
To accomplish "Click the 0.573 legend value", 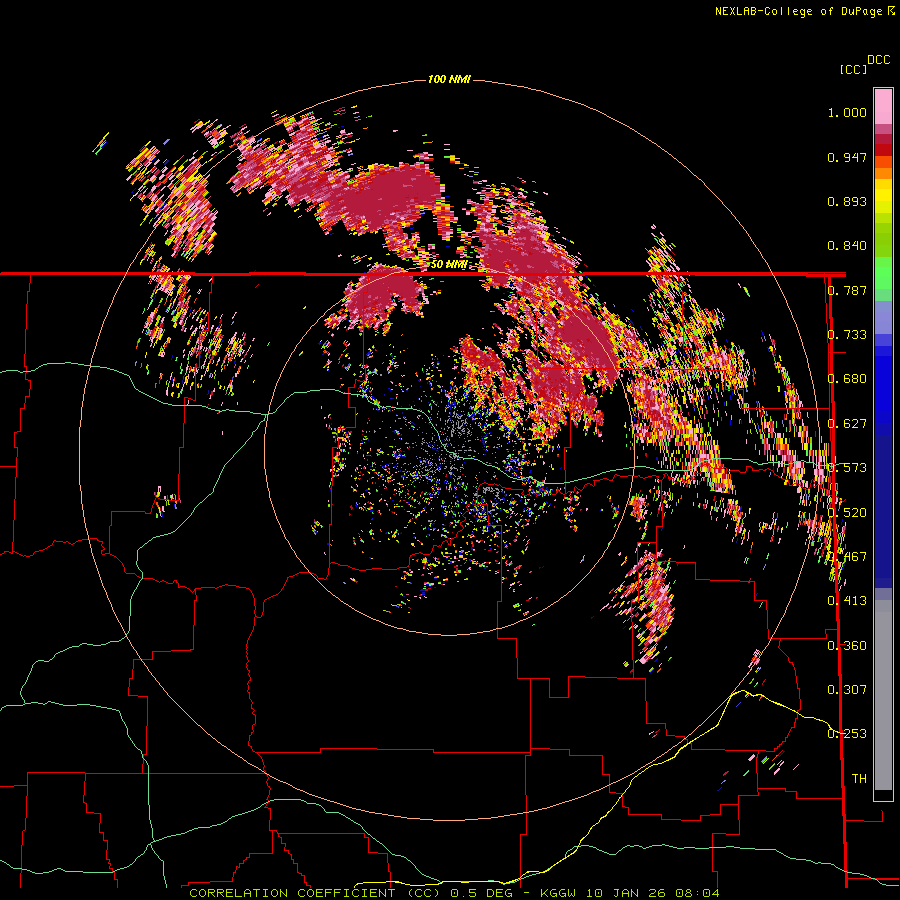I will (x=847, y=468).
